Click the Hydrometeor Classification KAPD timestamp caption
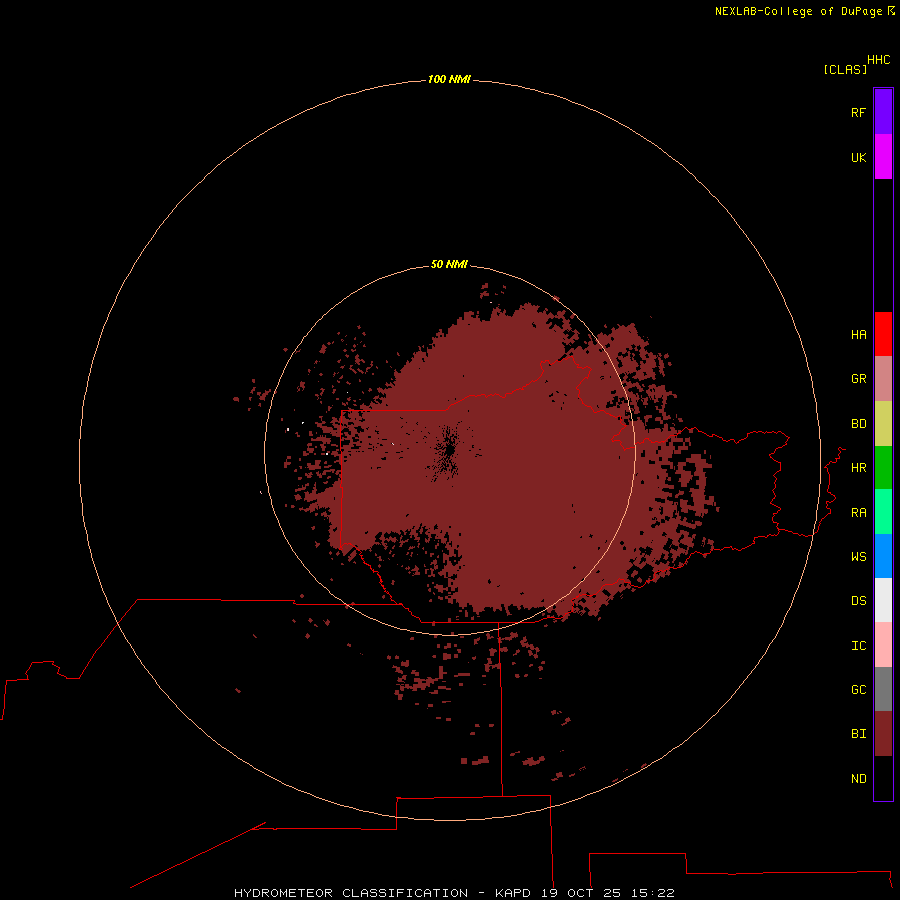This screenshot has width=900, height=900. tap(454, 893)
